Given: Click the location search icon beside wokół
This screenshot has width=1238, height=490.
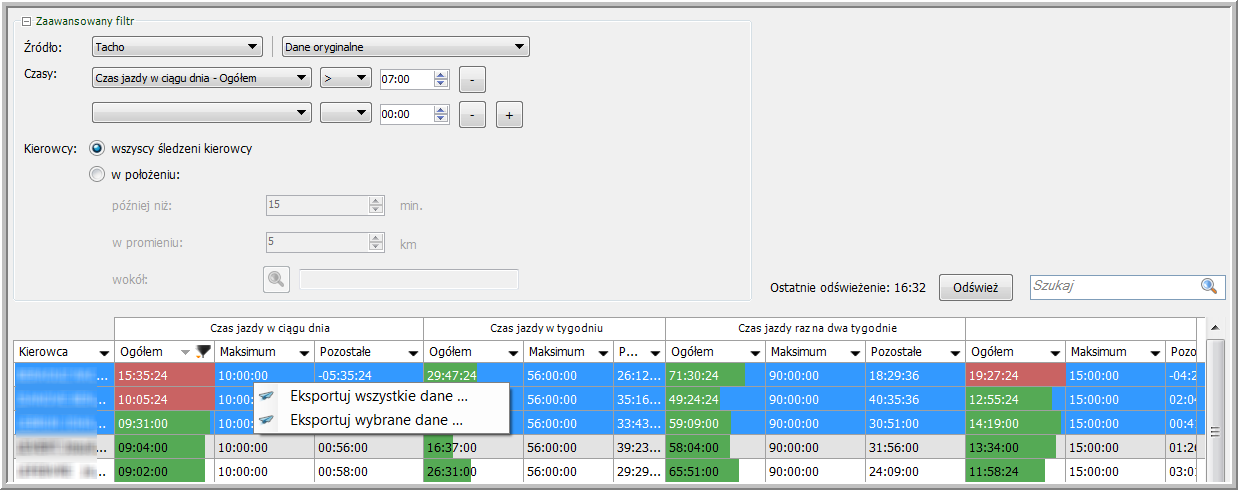Looking at the screenshot, I should [x=276, y=279].
